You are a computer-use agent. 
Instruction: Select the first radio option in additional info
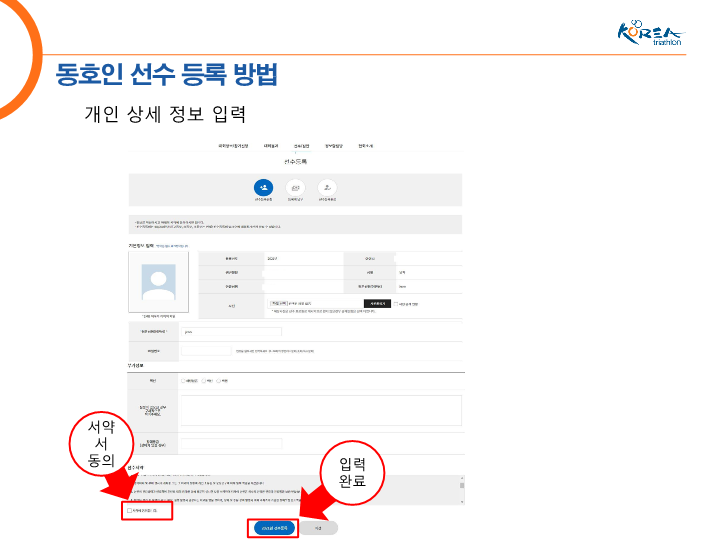point(183,381)
